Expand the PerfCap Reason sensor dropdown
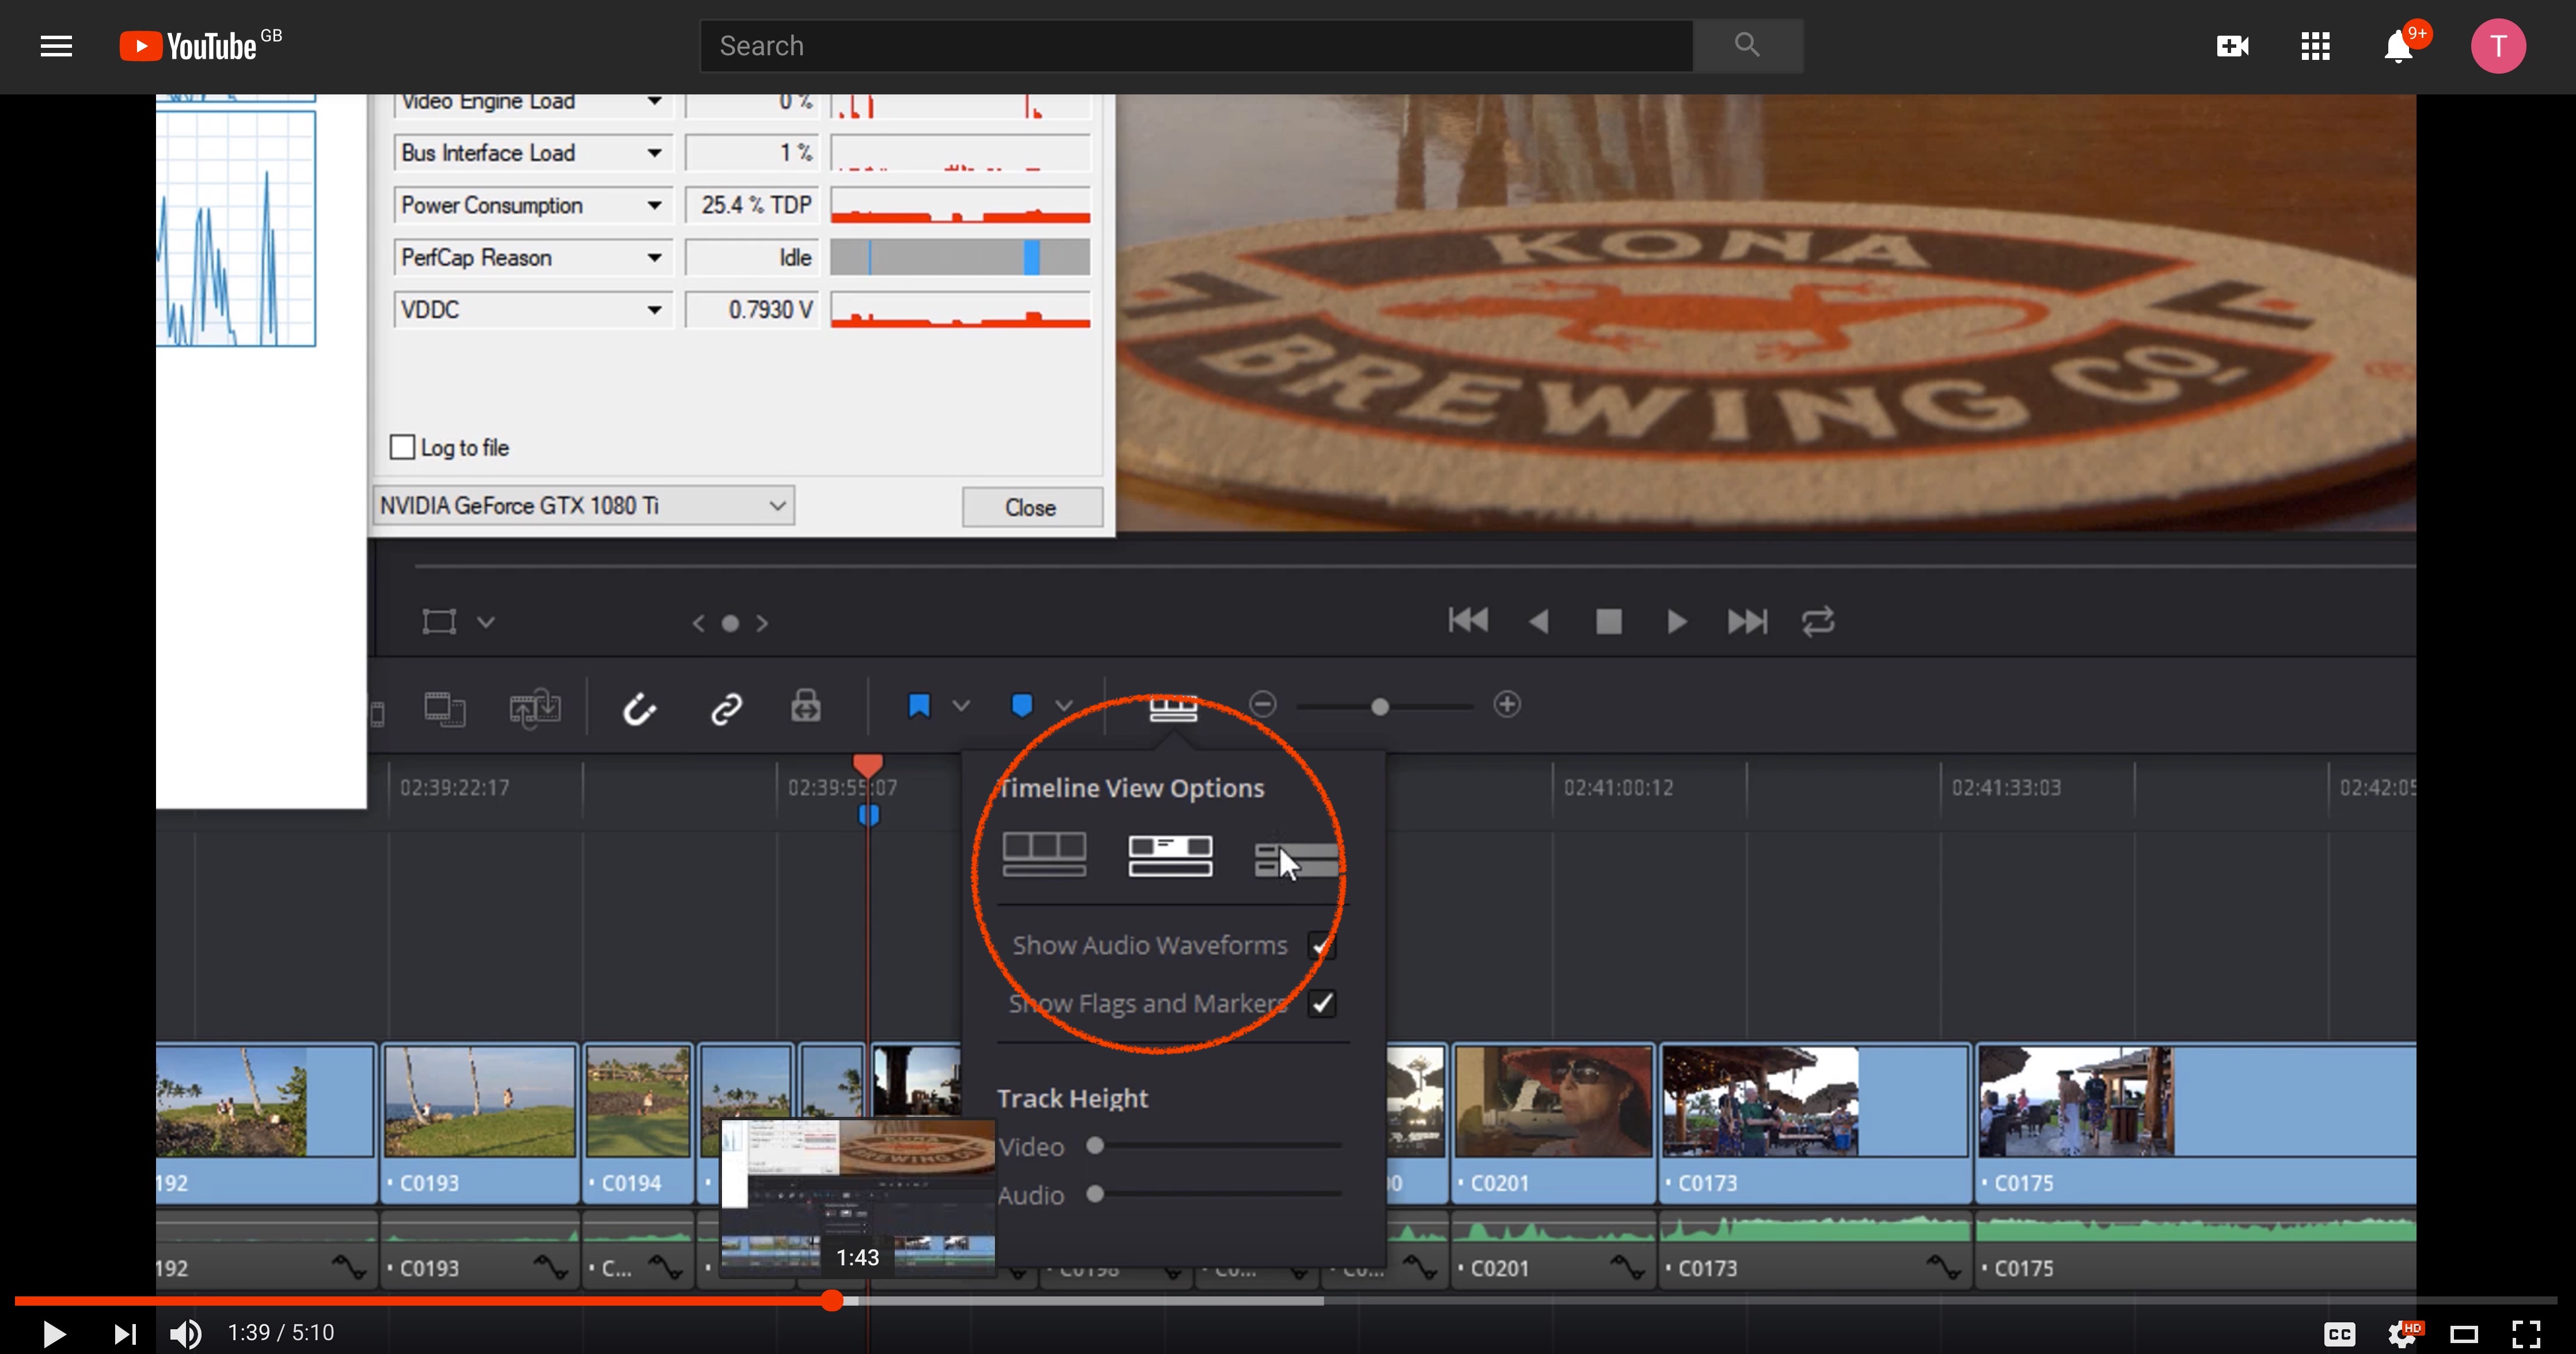The width and height of the screenshot is (2576, 1354). tap(654, 257)
